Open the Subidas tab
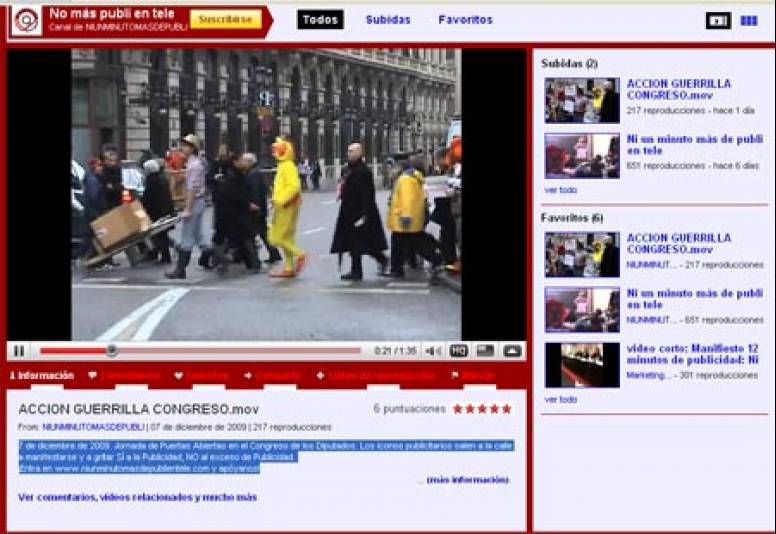The height and width of the screenshot is (534, 776). click(x=387, y=20)
